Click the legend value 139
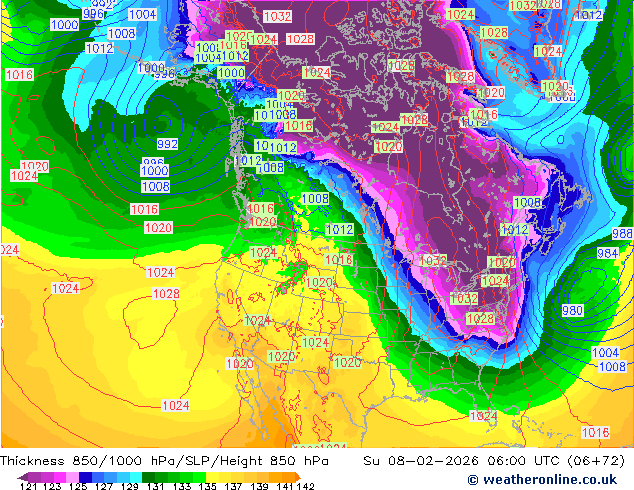The width and height of the screenshot is (634, 490). tap(259, 486)
